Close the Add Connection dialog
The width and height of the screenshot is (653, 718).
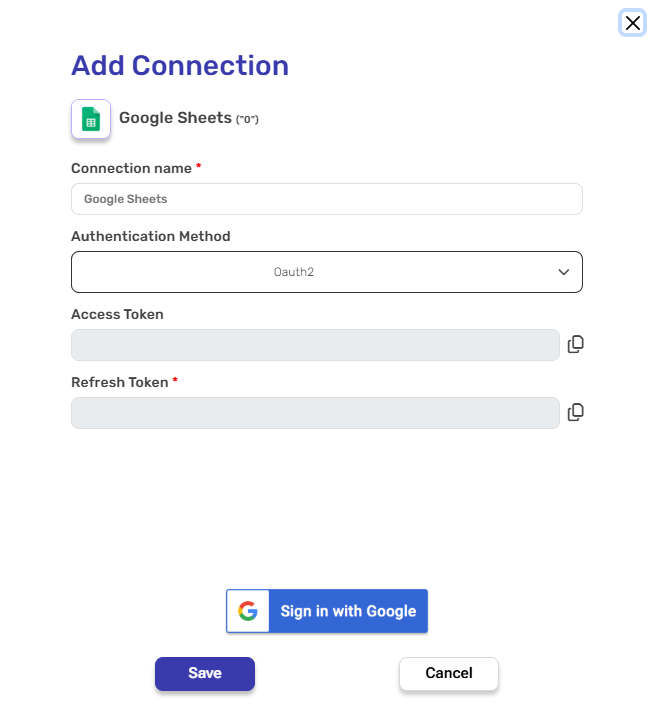(632, 23)
